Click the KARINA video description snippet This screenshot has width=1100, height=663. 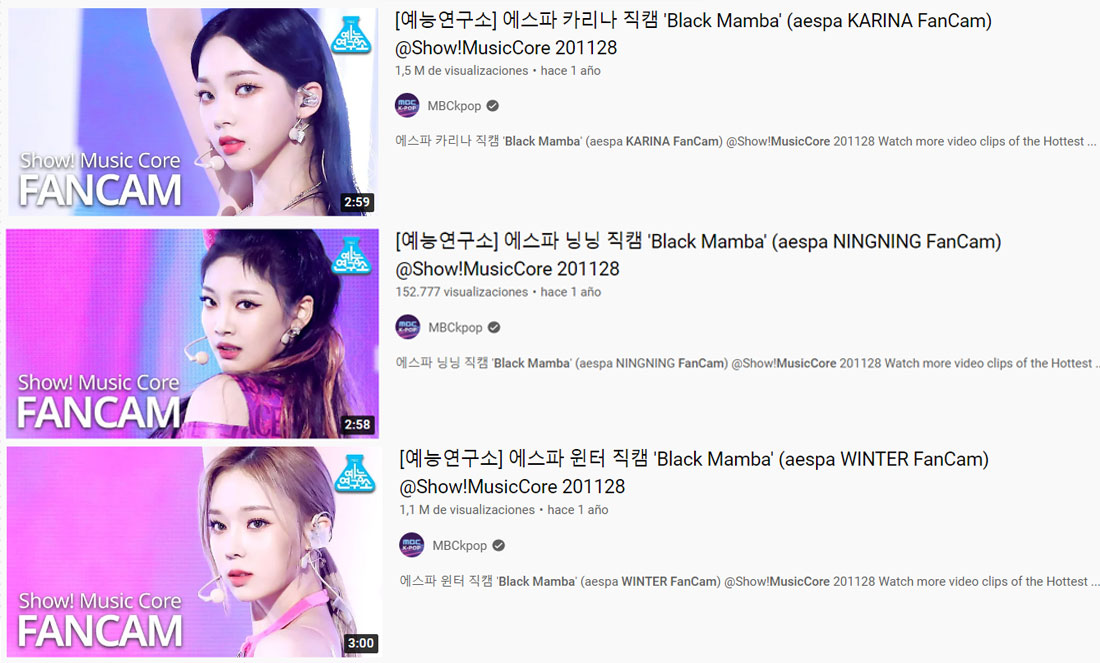point(745,141)
